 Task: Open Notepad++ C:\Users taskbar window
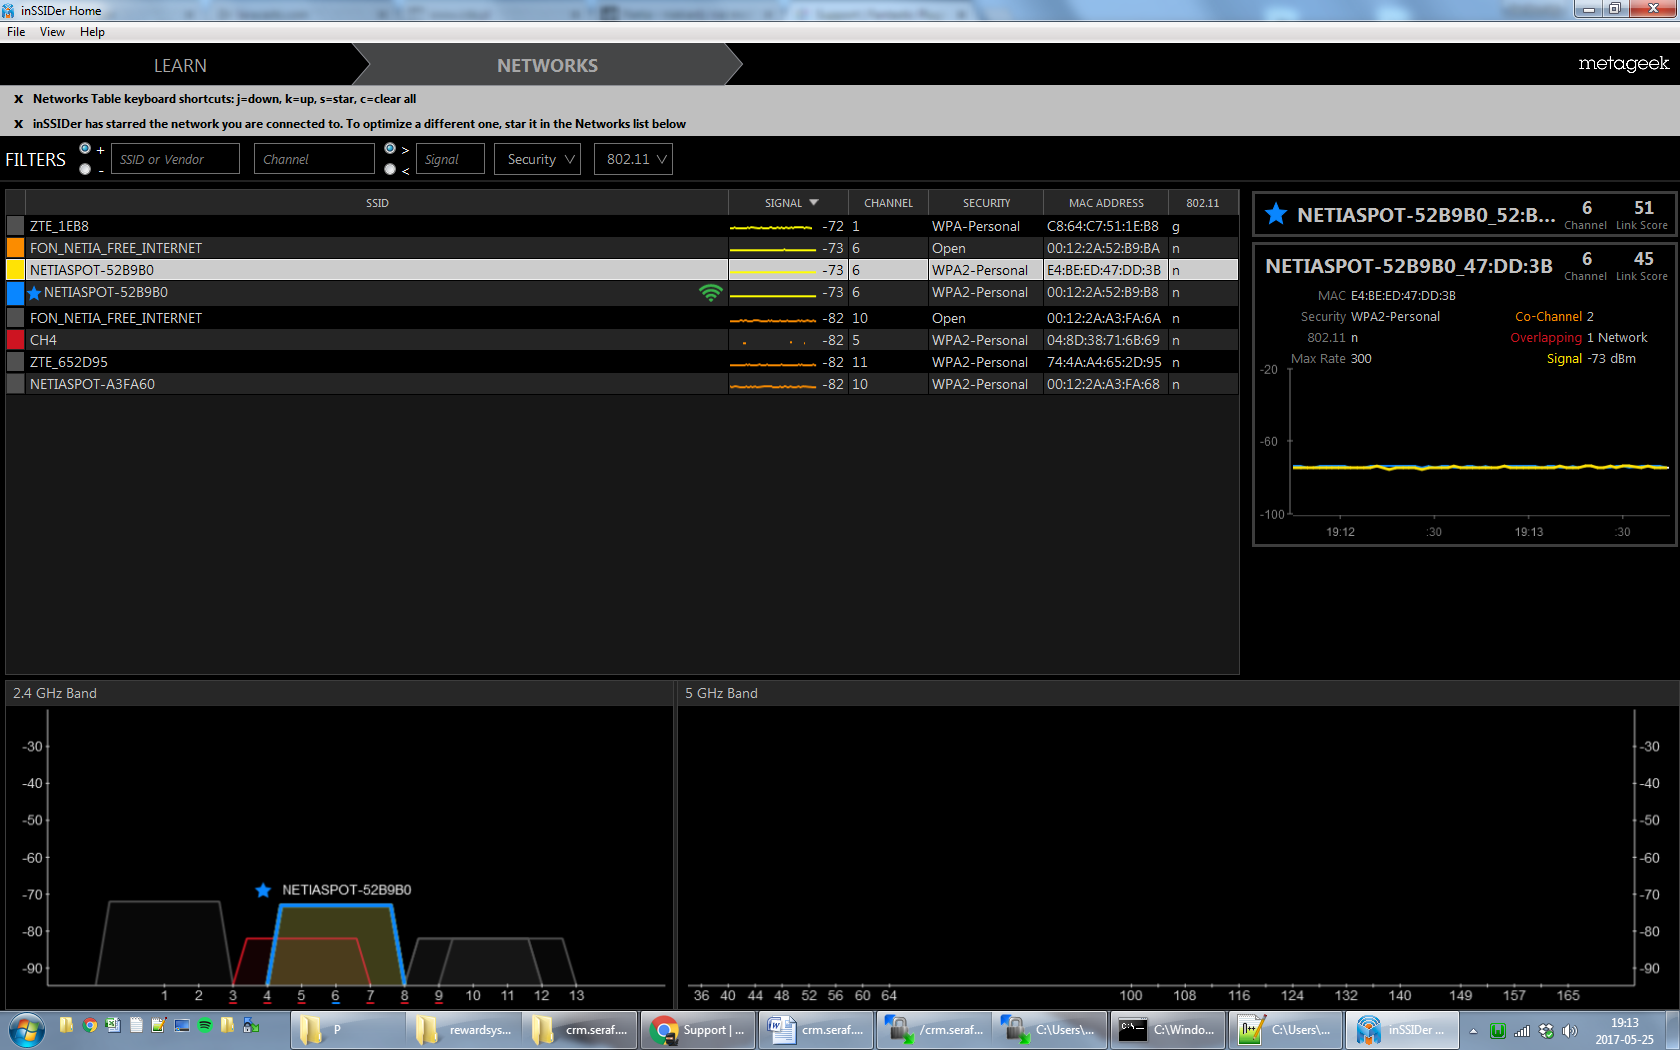click(x=1285, y=1030)
